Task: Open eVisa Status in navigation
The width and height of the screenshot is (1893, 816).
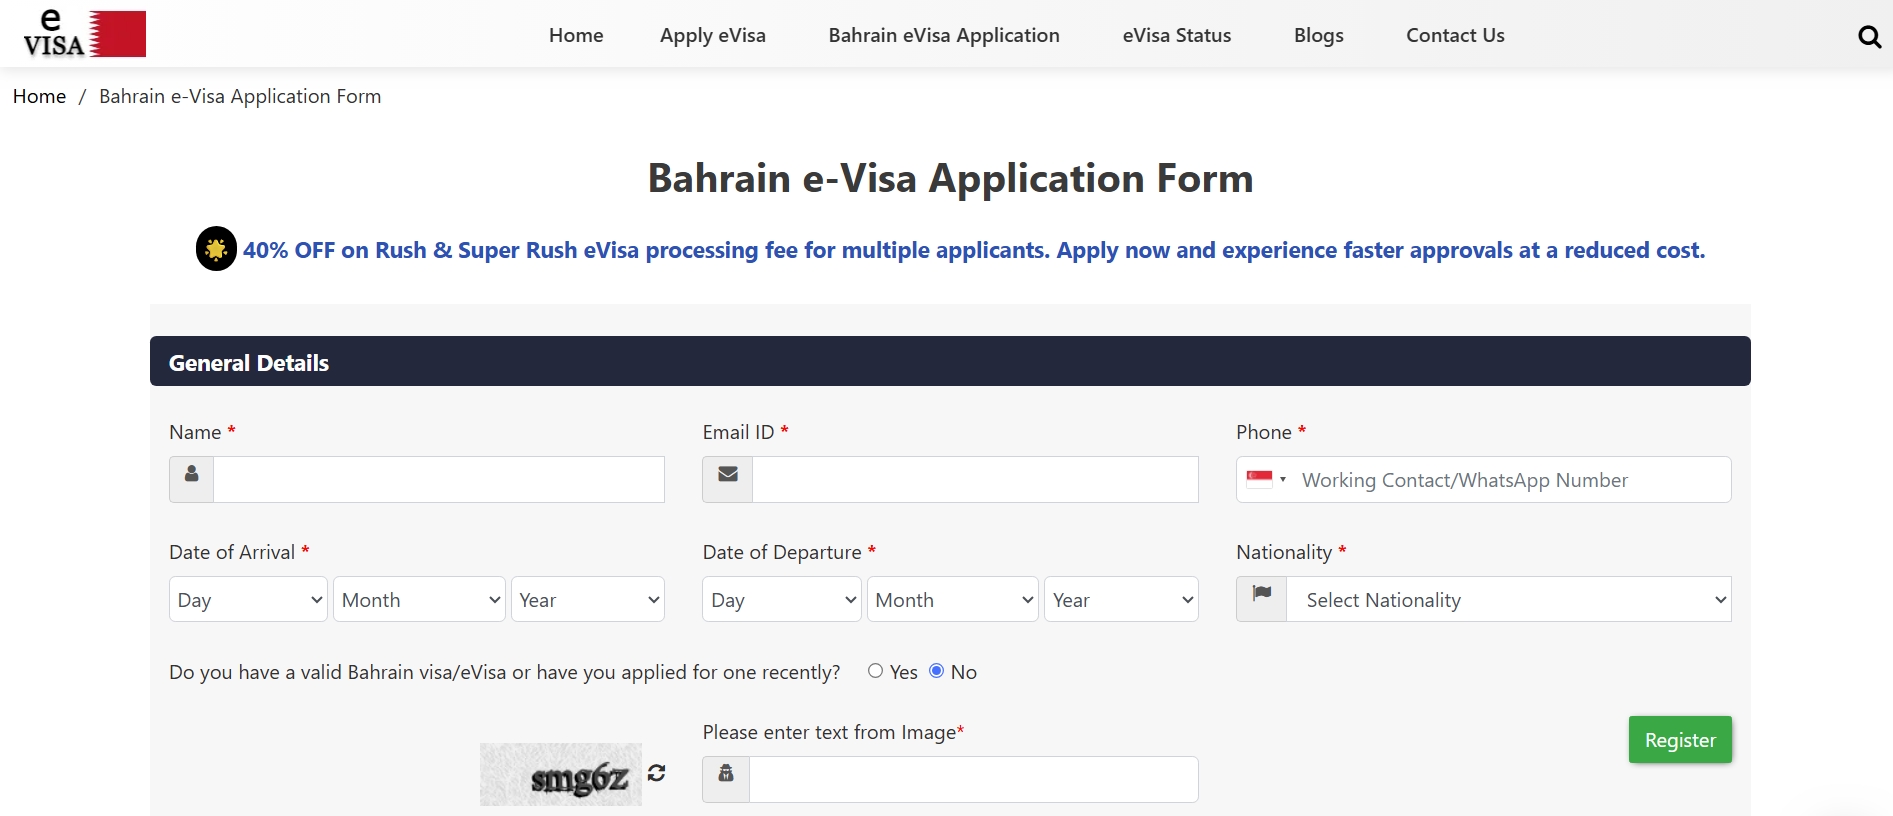Action: tap(1177, 35)
